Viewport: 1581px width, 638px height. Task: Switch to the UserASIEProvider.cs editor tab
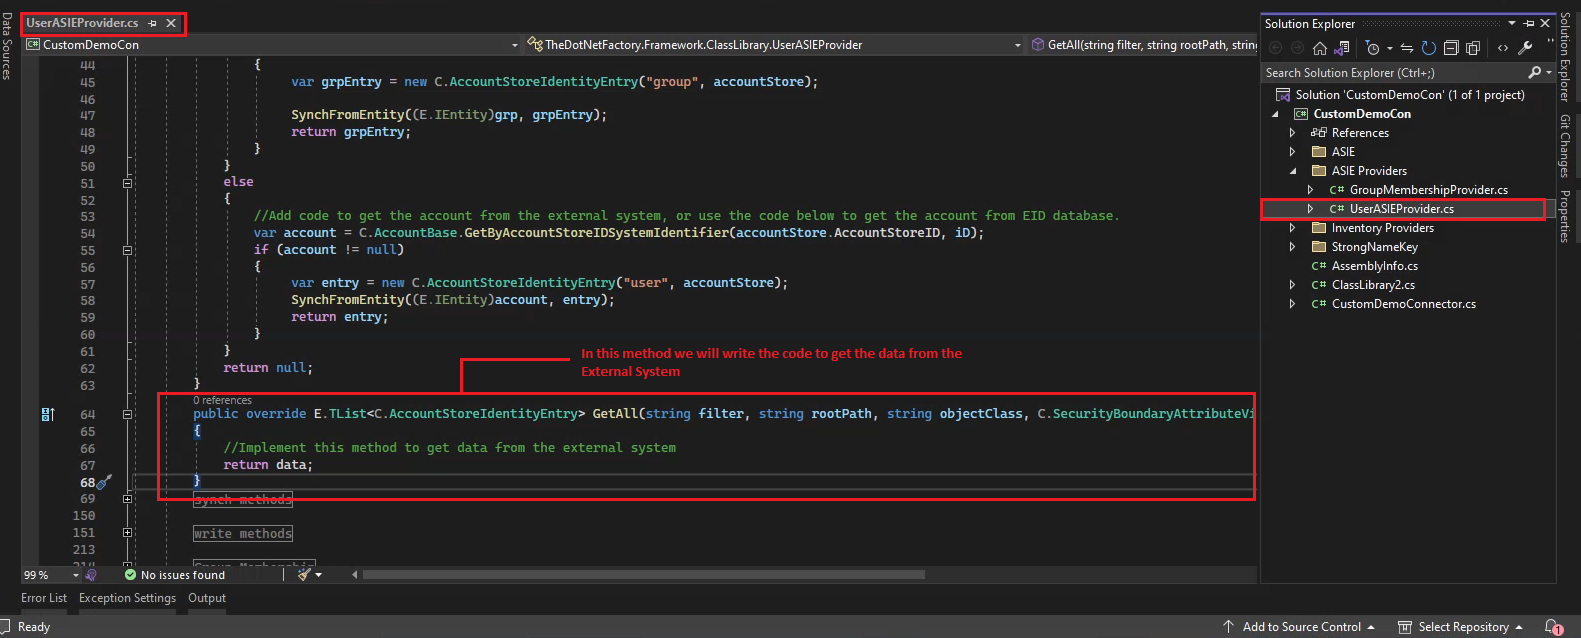pos(82,23)
